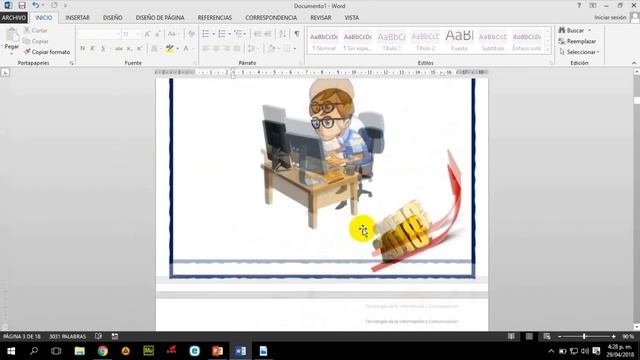Click Iniciar sesión link
Screen dimensions: 640x360
pos(610,18)
